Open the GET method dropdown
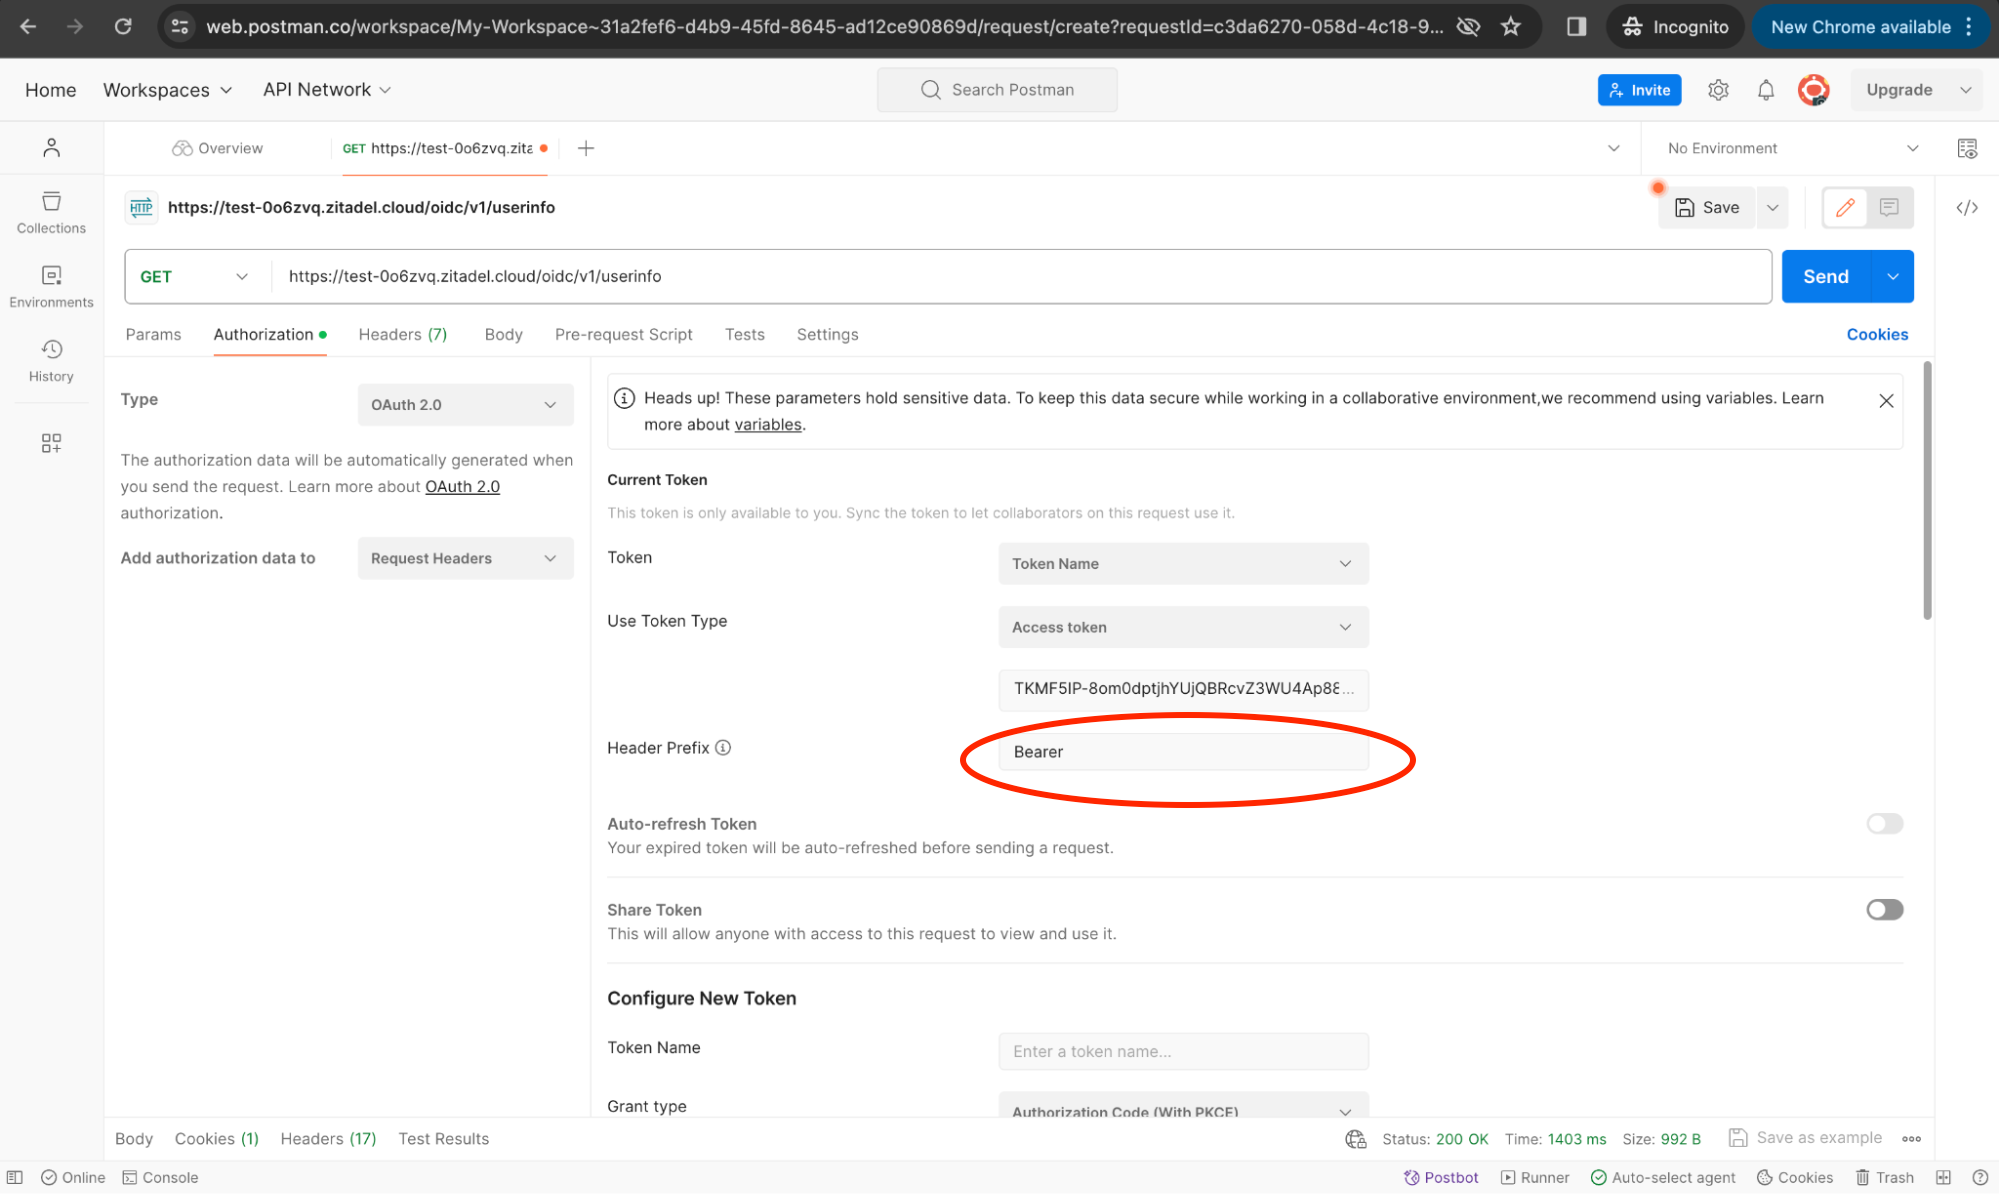 point(194,277)
